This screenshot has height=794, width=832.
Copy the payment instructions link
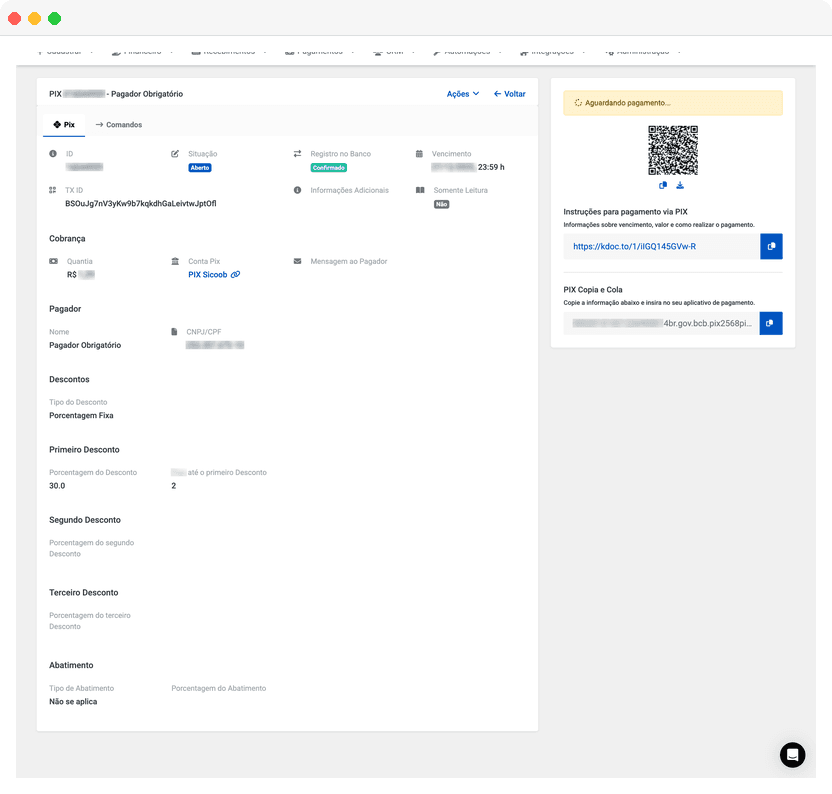[770, 246]
